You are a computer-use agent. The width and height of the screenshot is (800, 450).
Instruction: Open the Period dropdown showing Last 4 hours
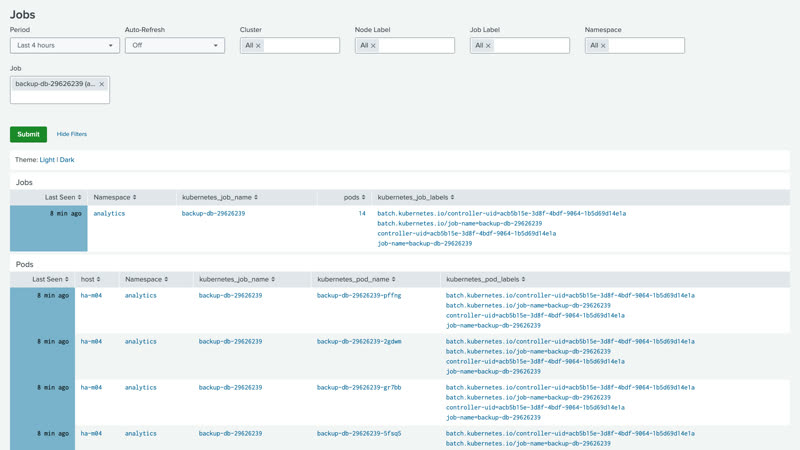(x=65, y=45)
